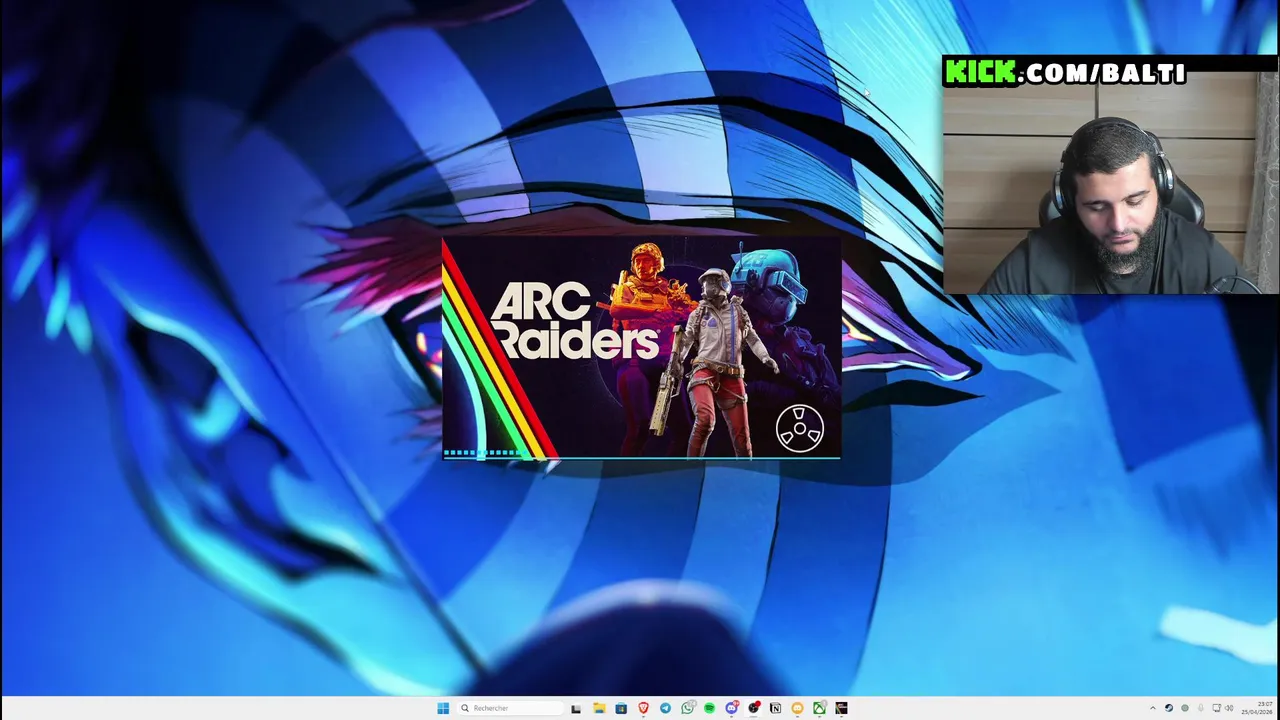Open Steam from the system tray
This screenshot has width=1280, height=720.
pyautogui.click(x=1169, y=708)
